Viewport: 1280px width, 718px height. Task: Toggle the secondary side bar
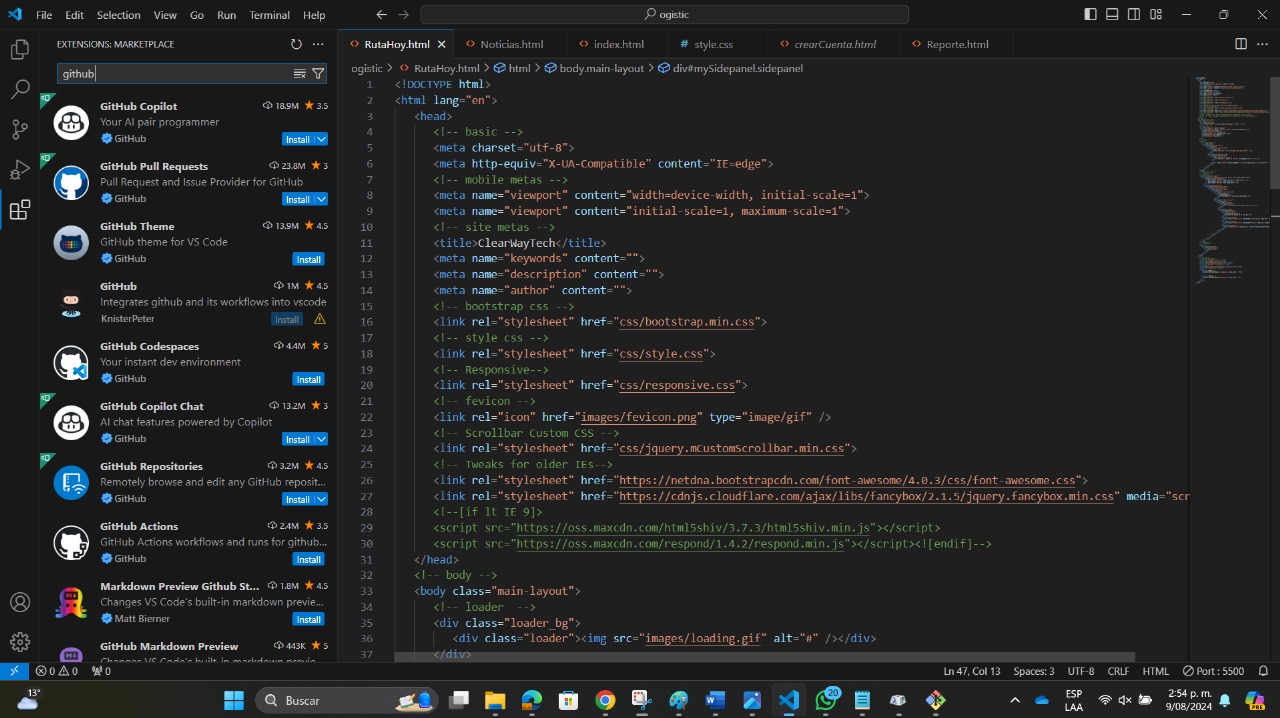point(1134,15)
